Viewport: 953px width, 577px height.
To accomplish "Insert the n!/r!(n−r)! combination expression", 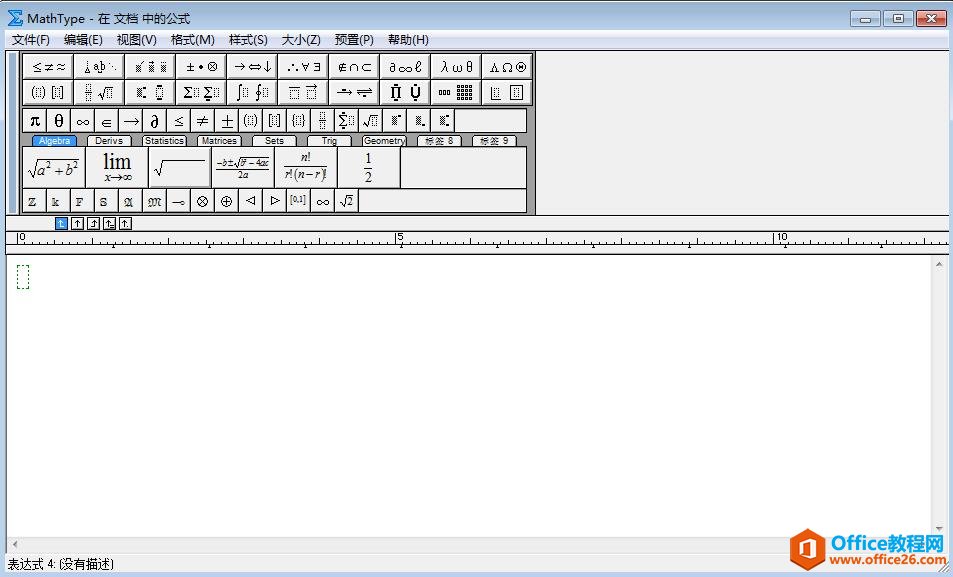I will [x=306, y=168].
